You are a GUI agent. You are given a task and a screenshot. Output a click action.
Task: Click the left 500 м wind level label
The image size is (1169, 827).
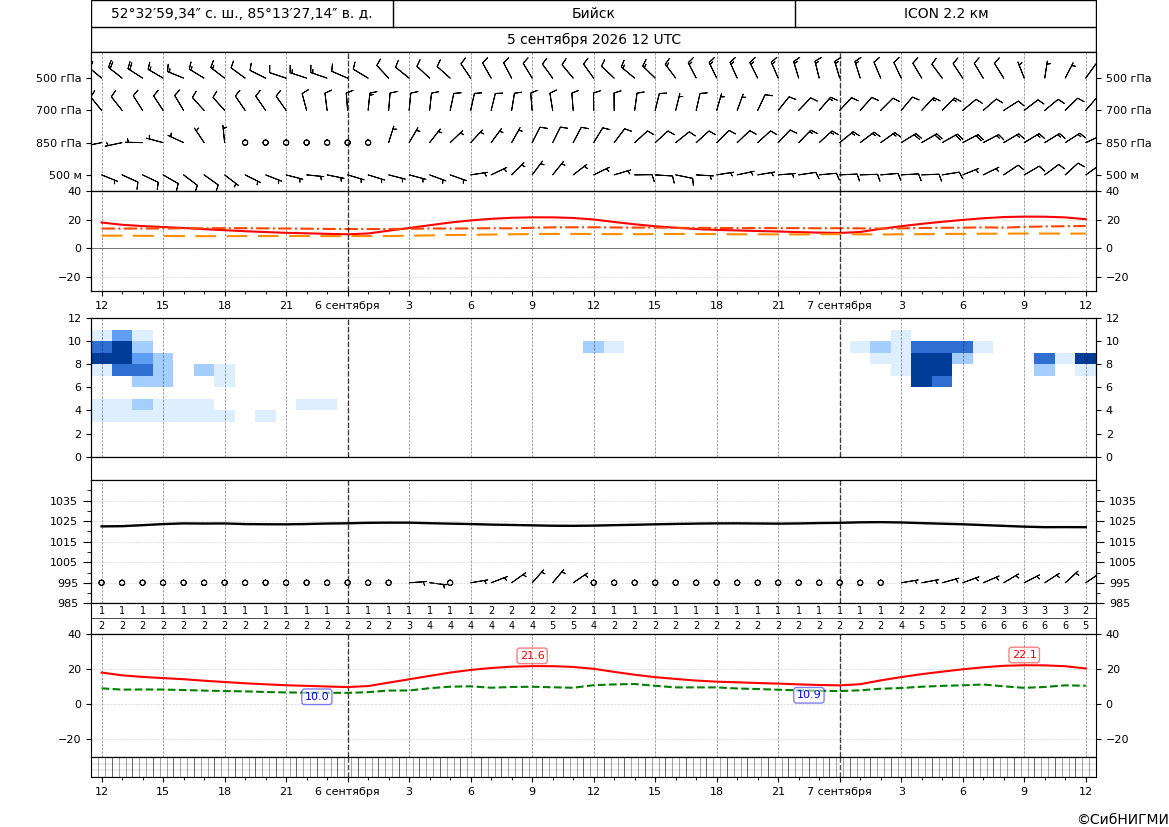click(65, 176)
